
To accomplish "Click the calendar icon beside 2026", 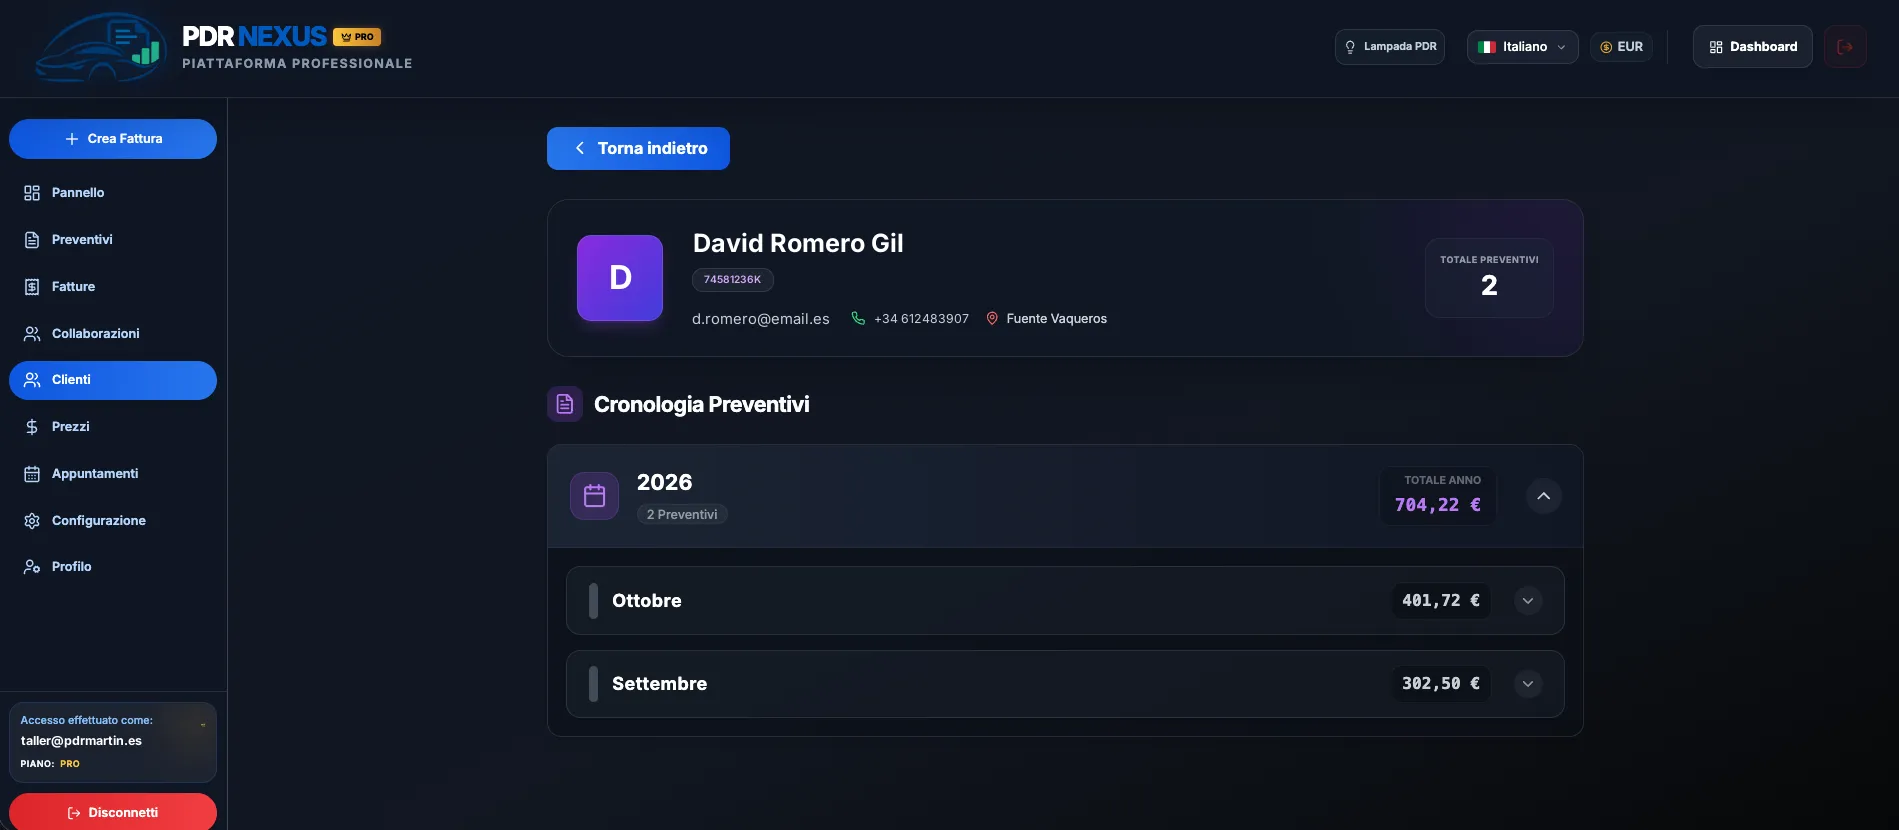I will point(595,496).
